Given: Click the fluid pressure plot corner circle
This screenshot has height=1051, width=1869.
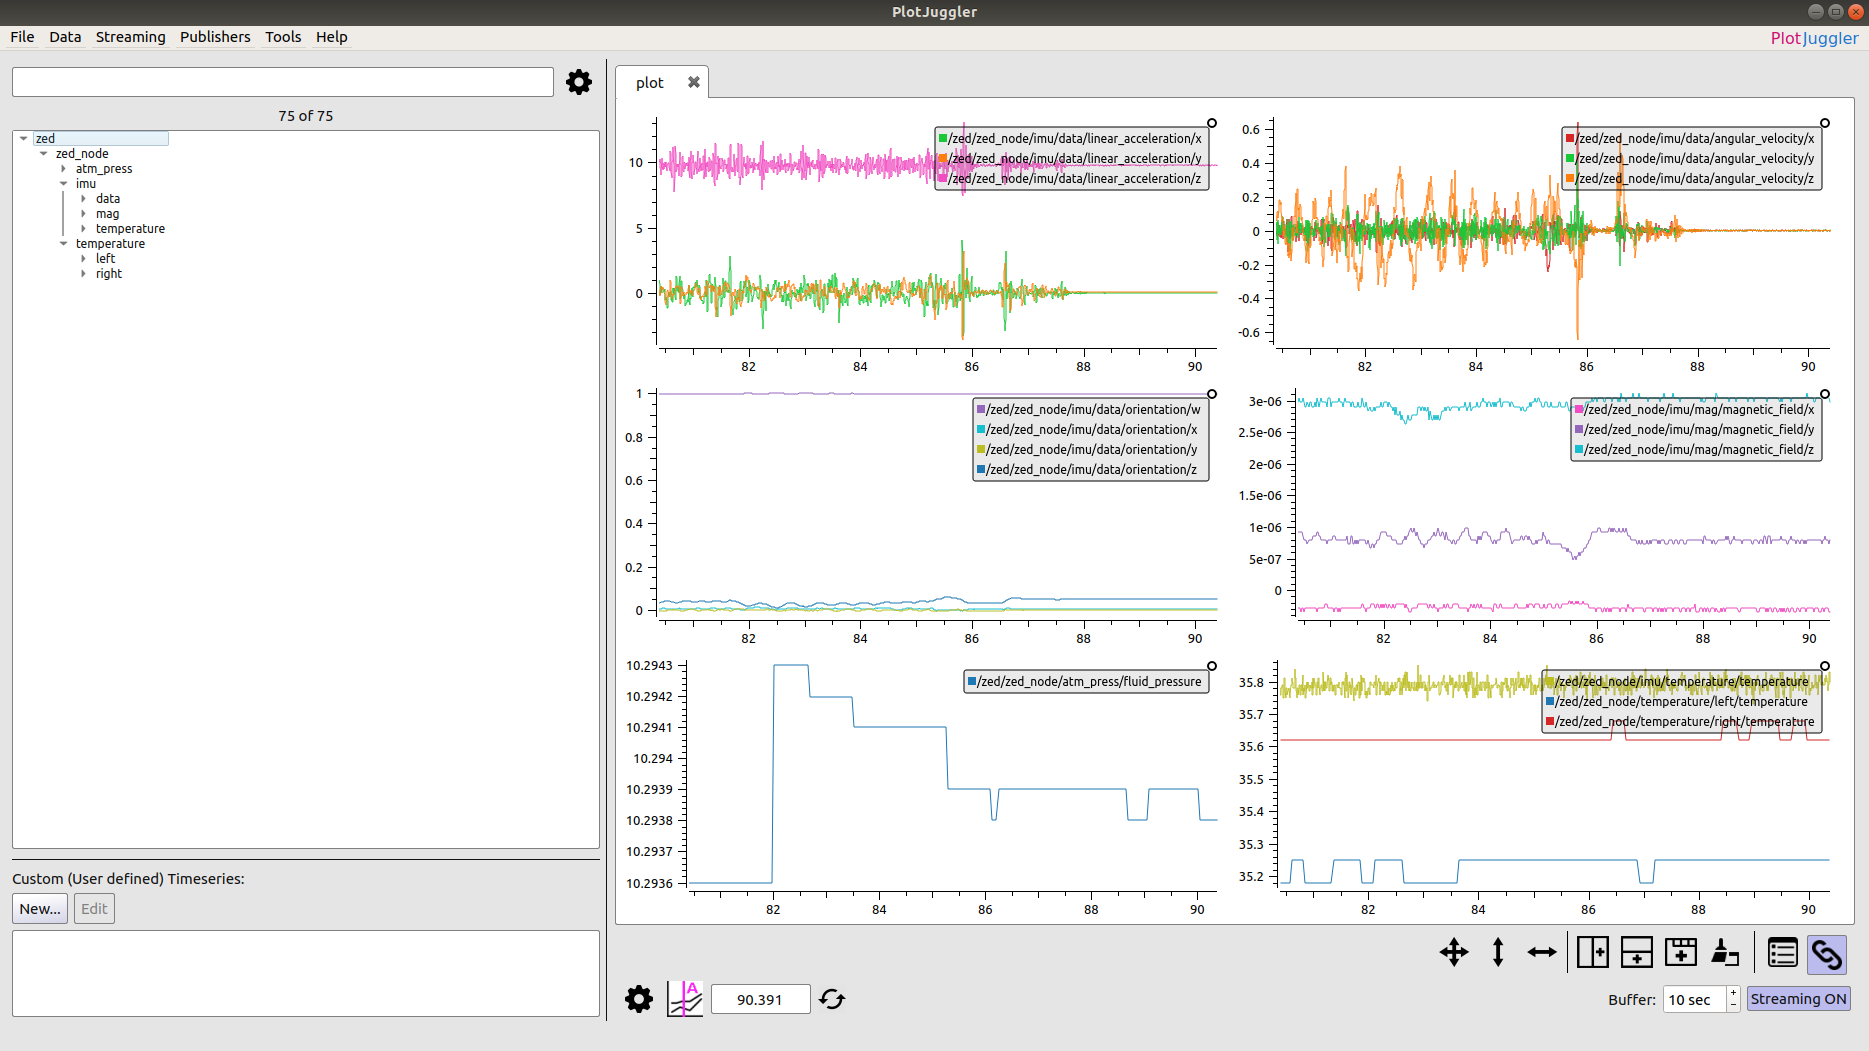Looking at the screenshot, I should coord(1212,666).
